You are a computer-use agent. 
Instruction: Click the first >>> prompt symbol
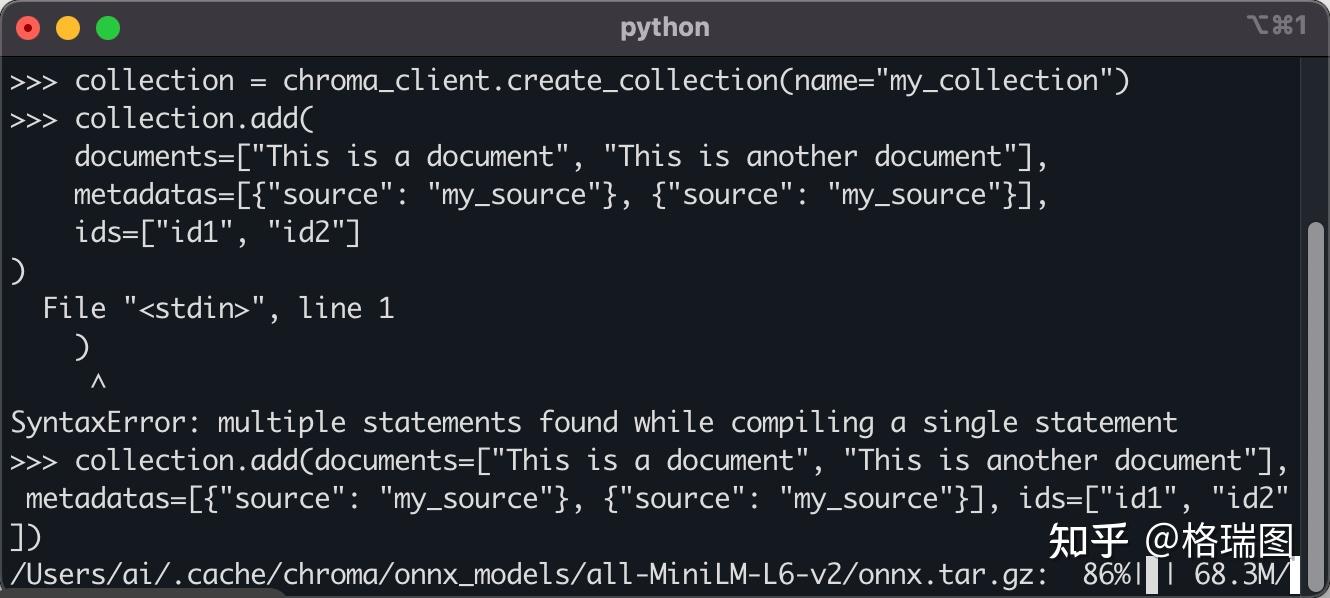click(x=35, y=81)
